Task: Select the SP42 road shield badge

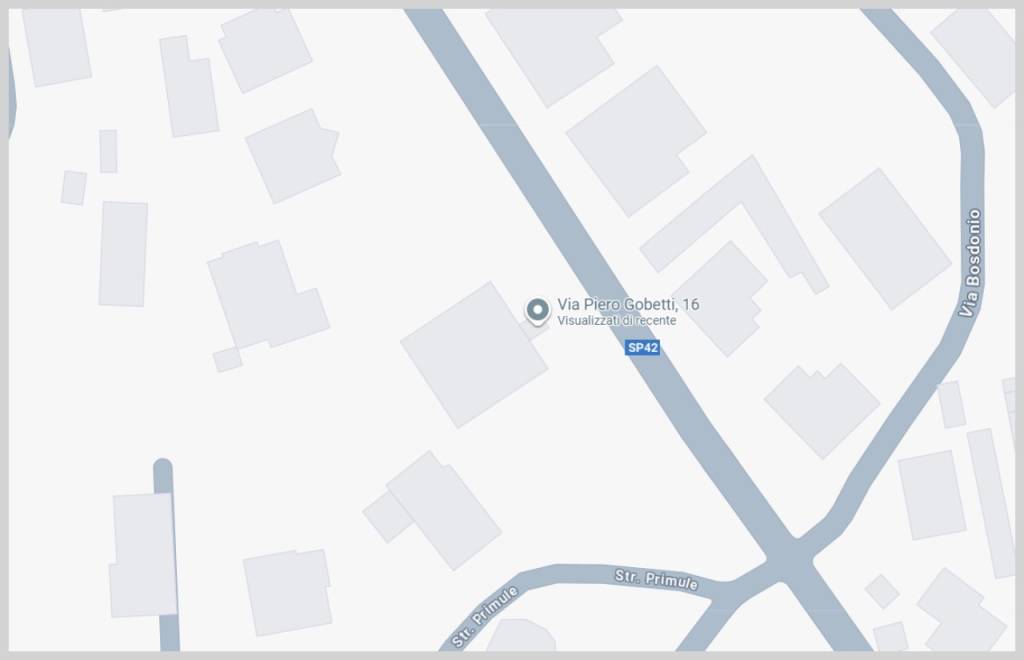Action: coord(643,347)
